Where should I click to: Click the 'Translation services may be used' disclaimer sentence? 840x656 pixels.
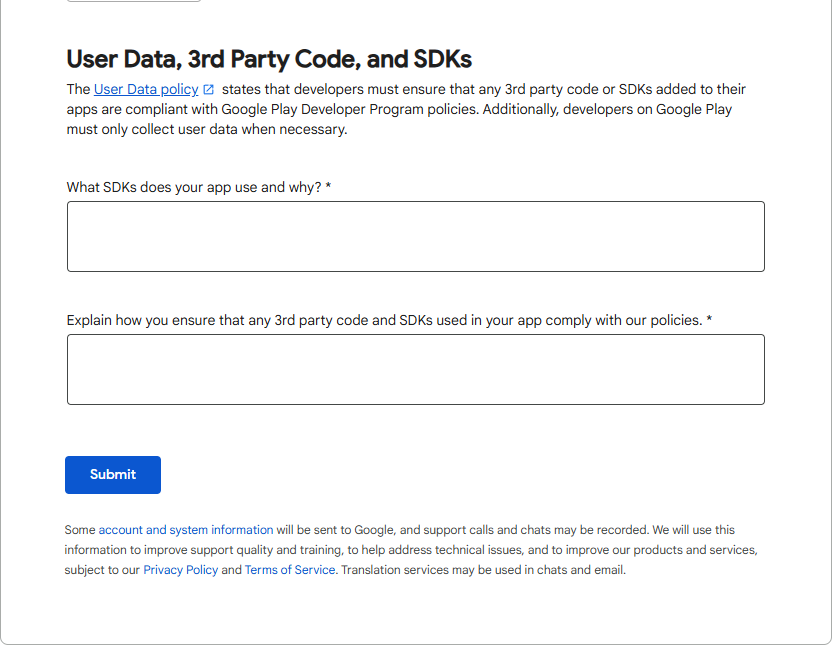pyautogui.click(x=483, y=570)
